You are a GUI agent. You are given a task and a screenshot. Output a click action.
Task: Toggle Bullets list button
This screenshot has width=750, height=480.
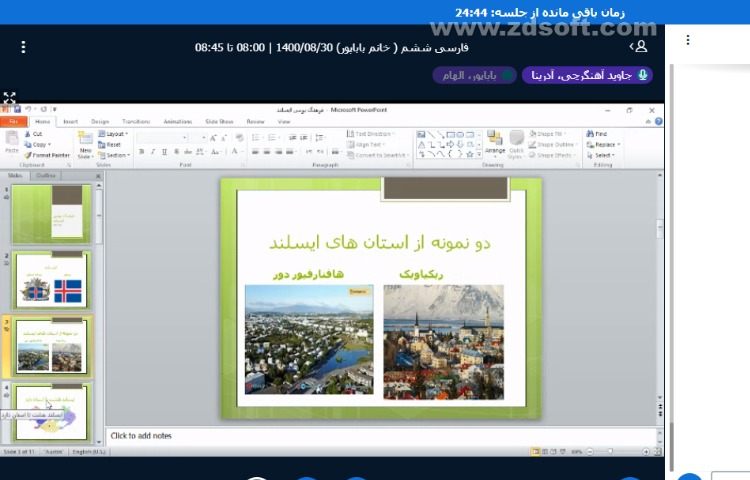[256, 138]
